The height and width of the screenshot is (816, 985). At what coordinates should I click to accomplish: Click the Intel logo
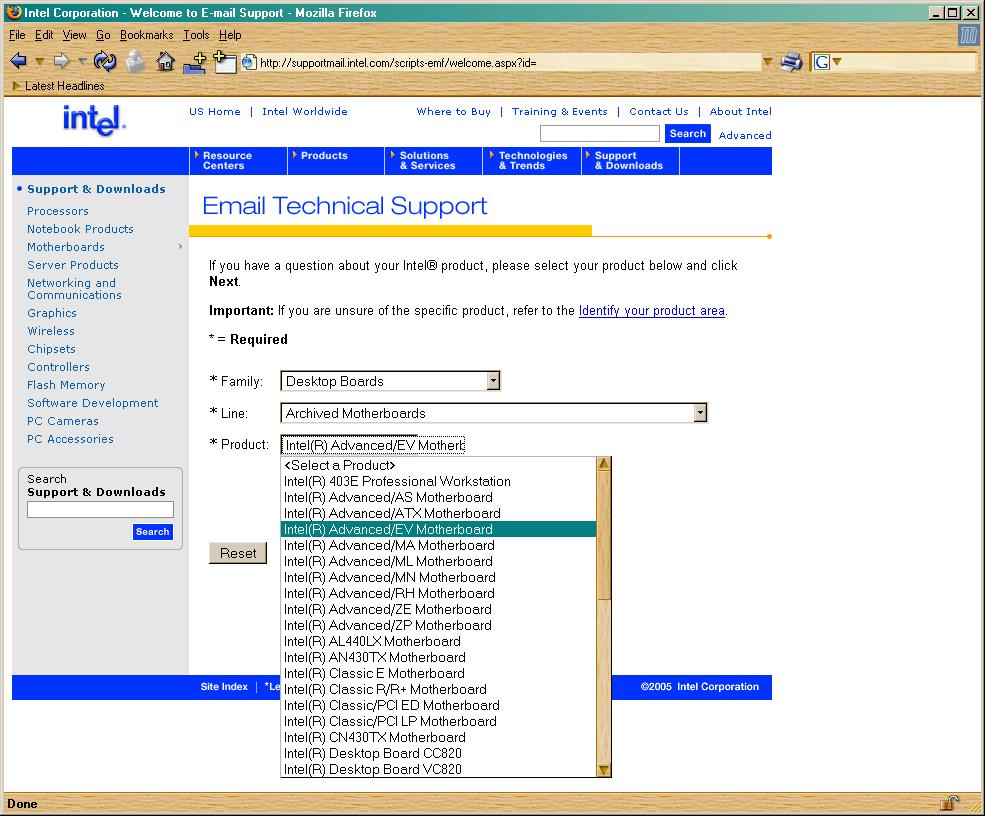tap(94, 119)
